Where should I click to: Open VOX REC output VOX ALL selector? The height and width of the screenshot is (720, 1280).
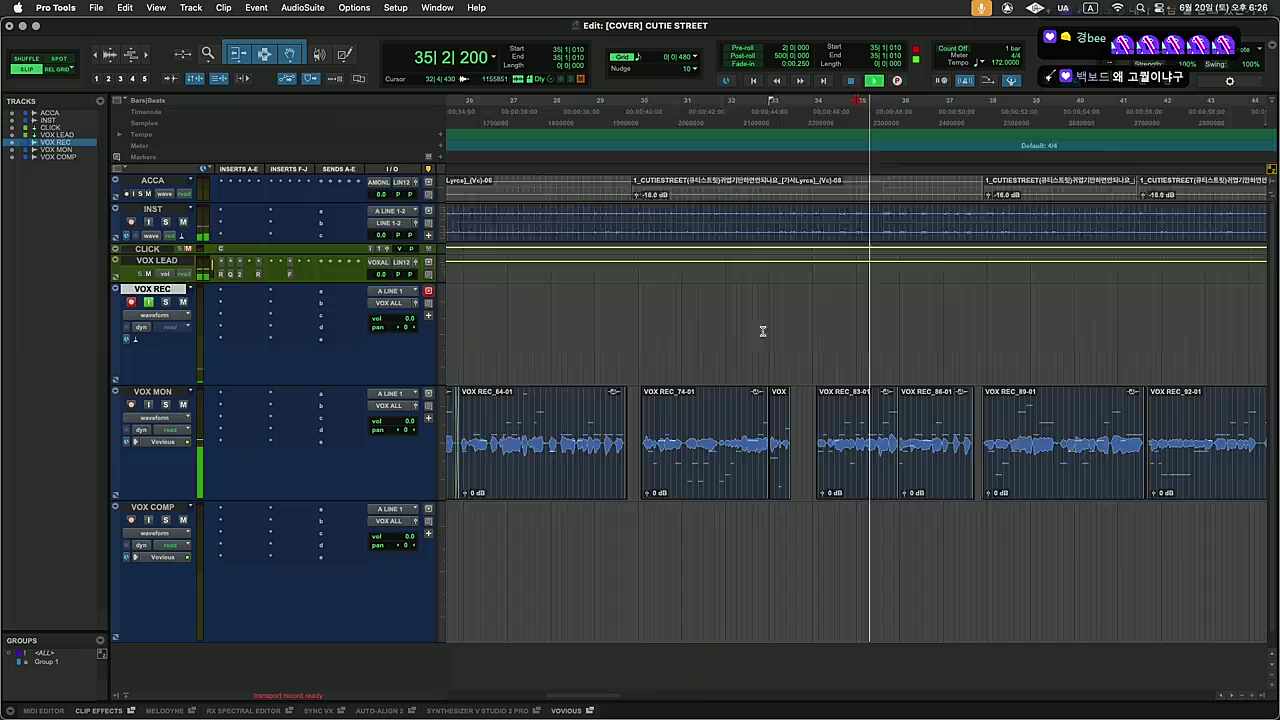pos(390,303)
